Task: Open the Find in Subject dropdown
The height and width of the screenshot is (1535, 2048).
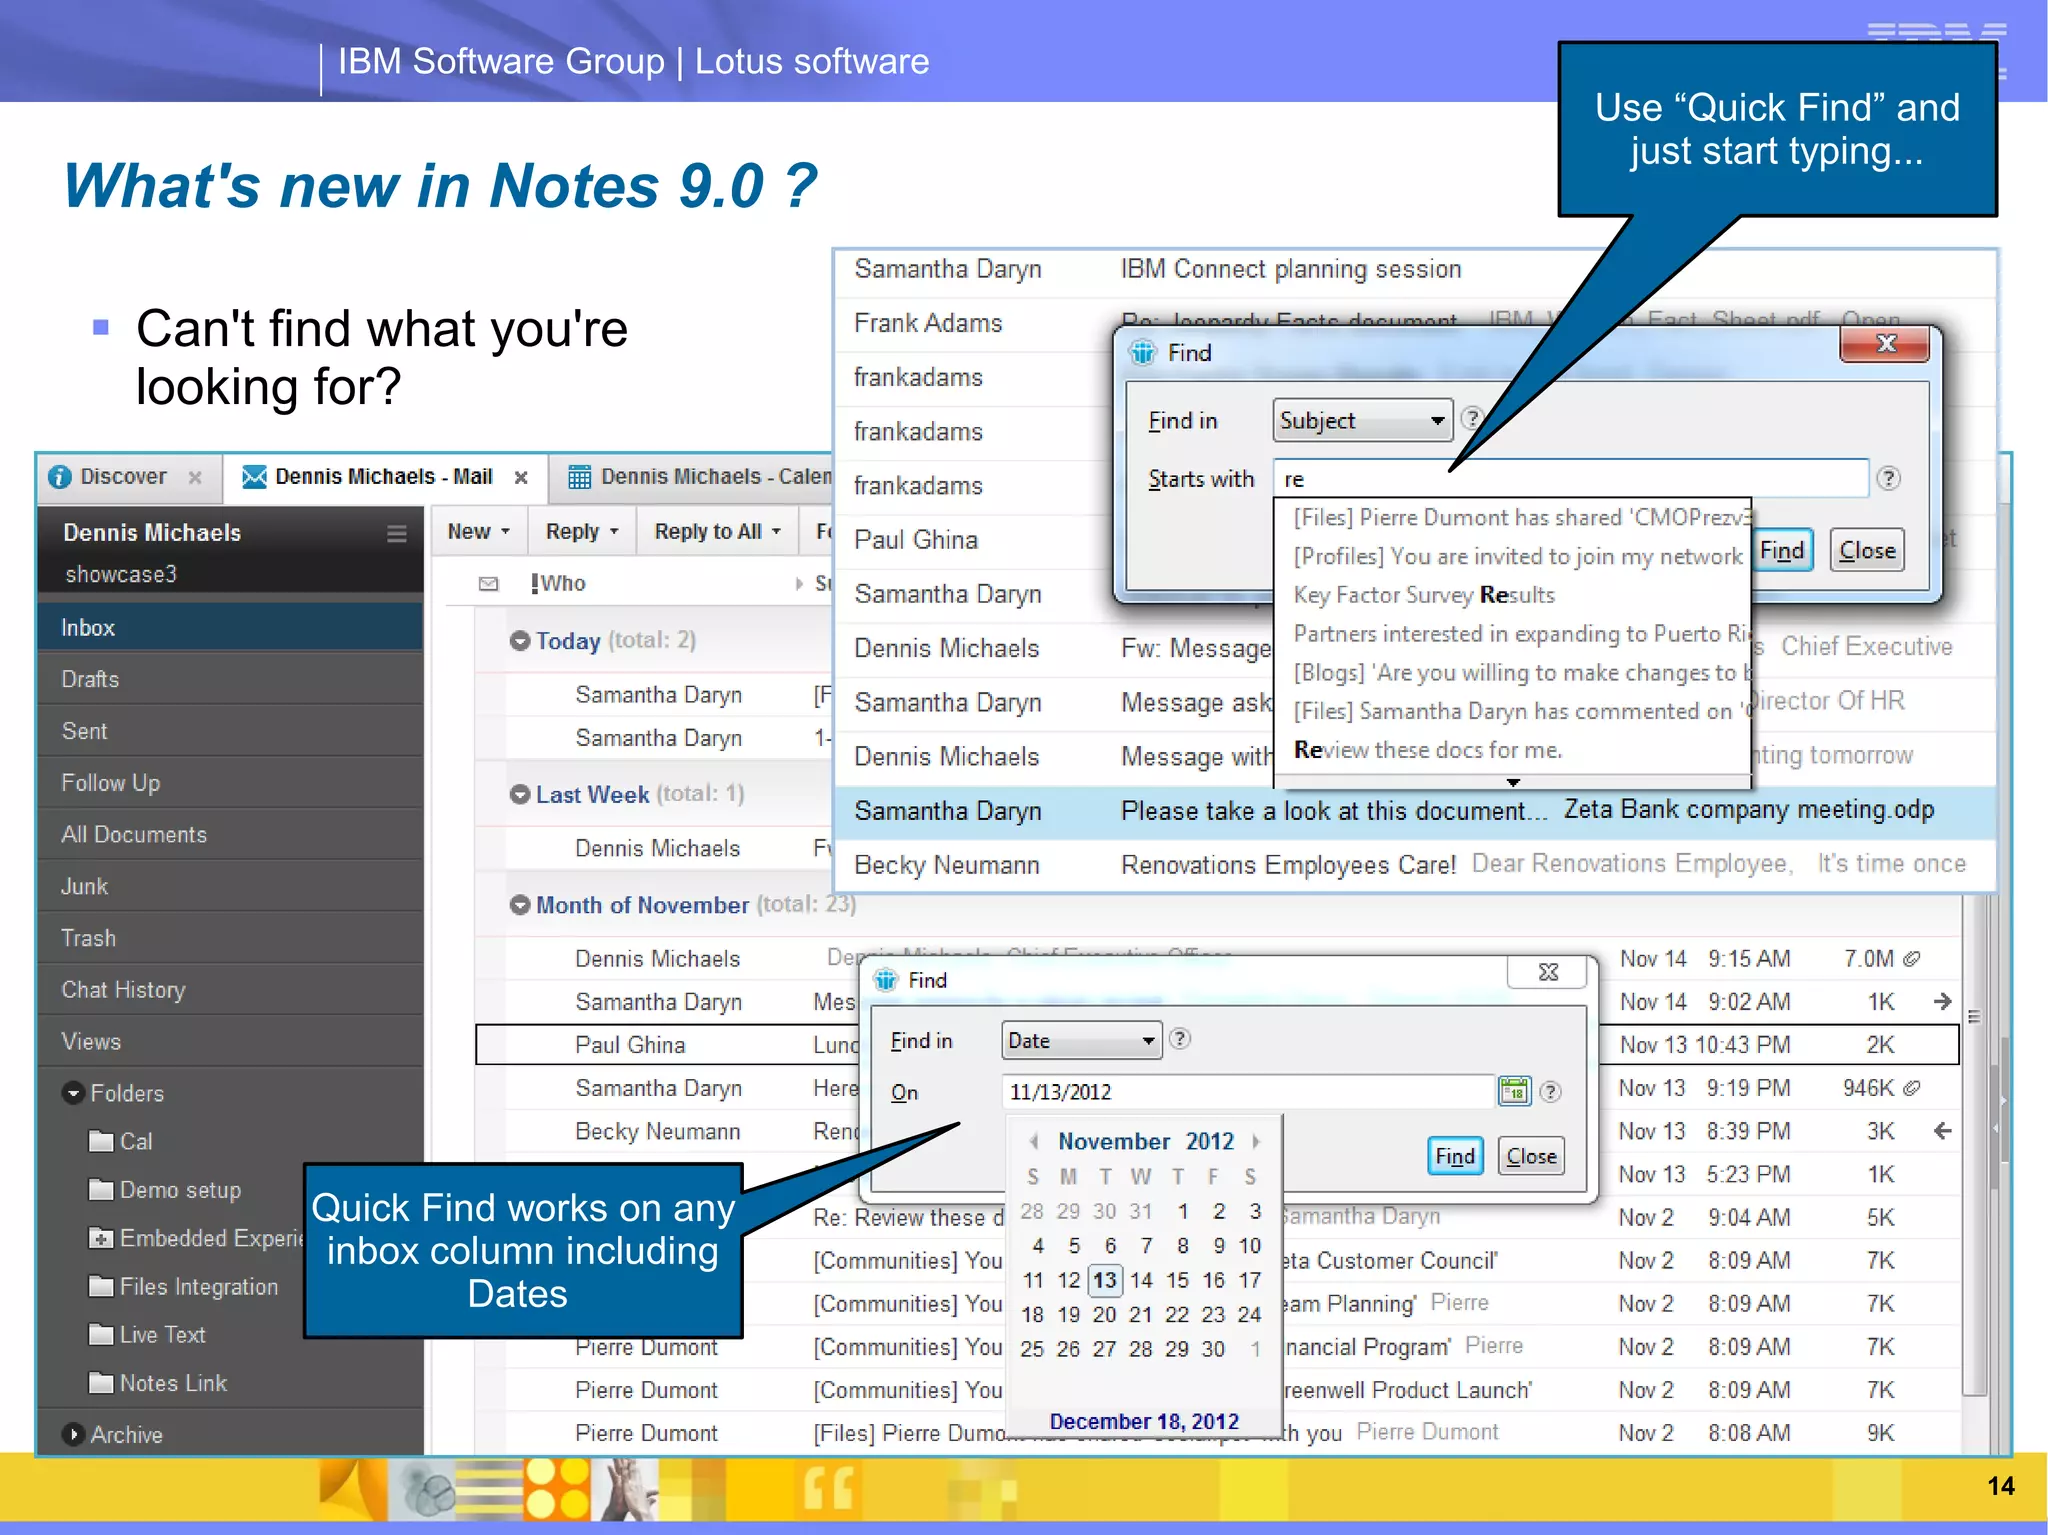Action: 1362,420
